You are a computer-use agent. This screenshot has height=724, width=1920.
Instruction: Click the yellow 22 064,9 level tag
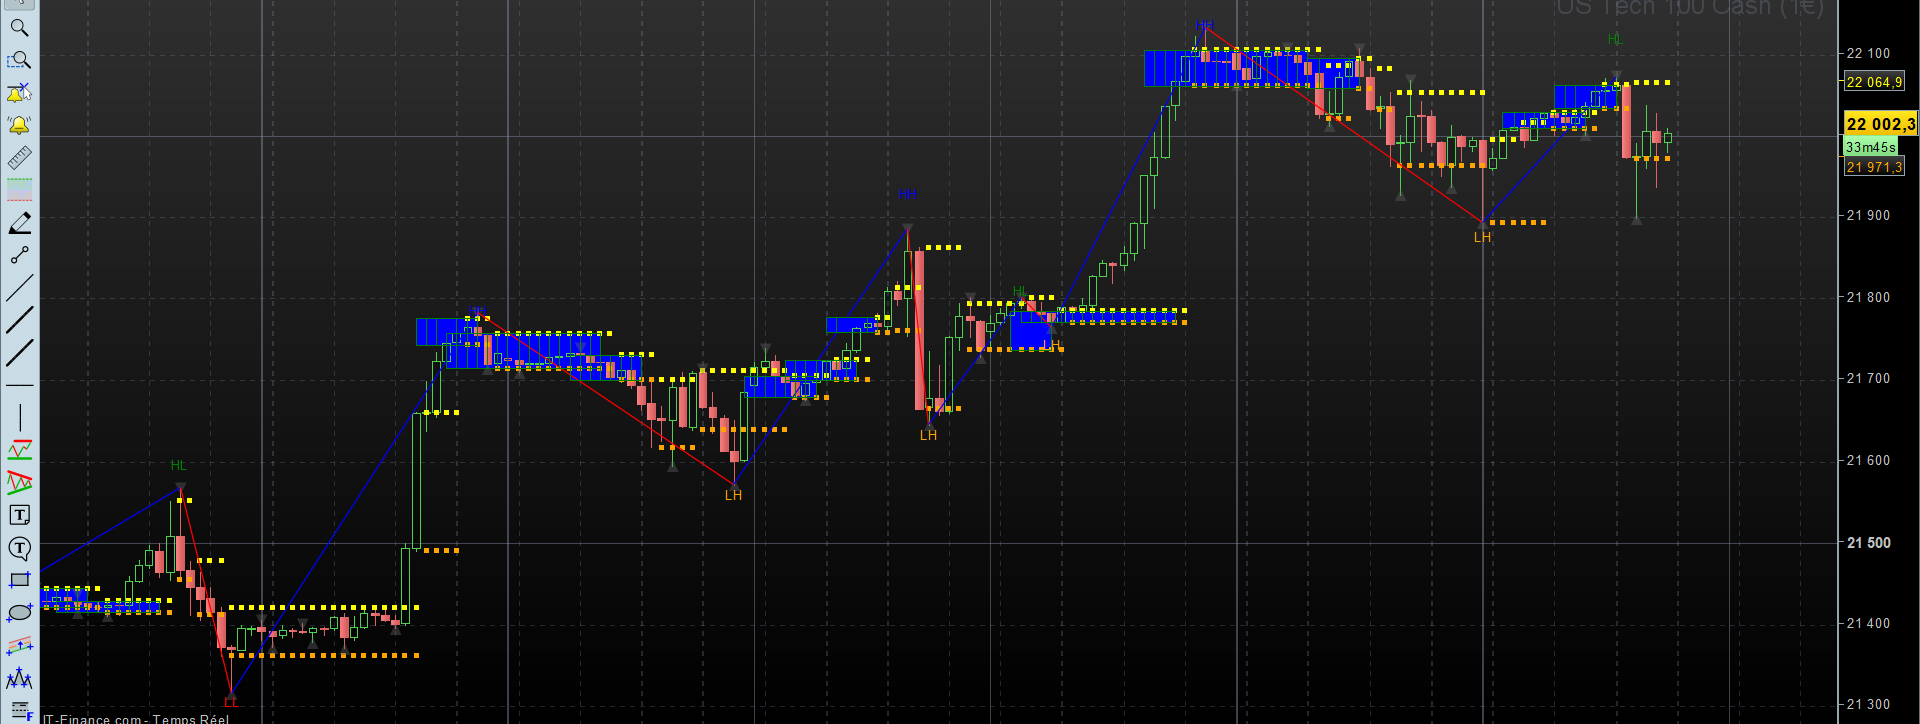pyautogui.click(x=1874, y=82)
